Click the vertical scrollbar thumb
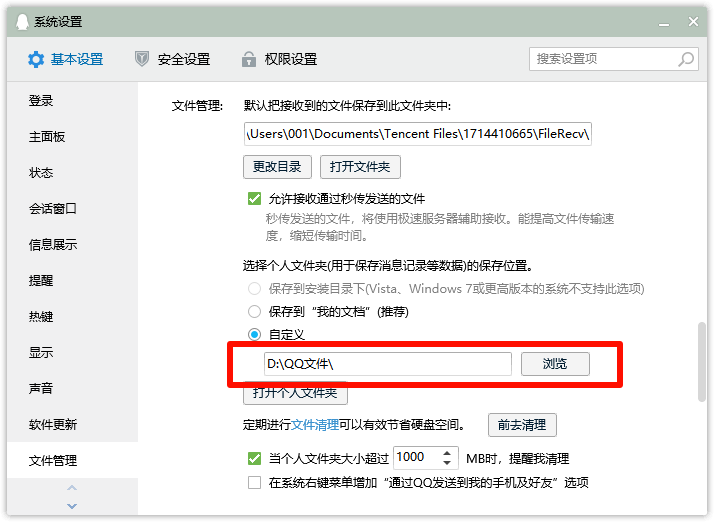This screenshot has width=714, height=522. pyautogui.click(x=702, y=362)
